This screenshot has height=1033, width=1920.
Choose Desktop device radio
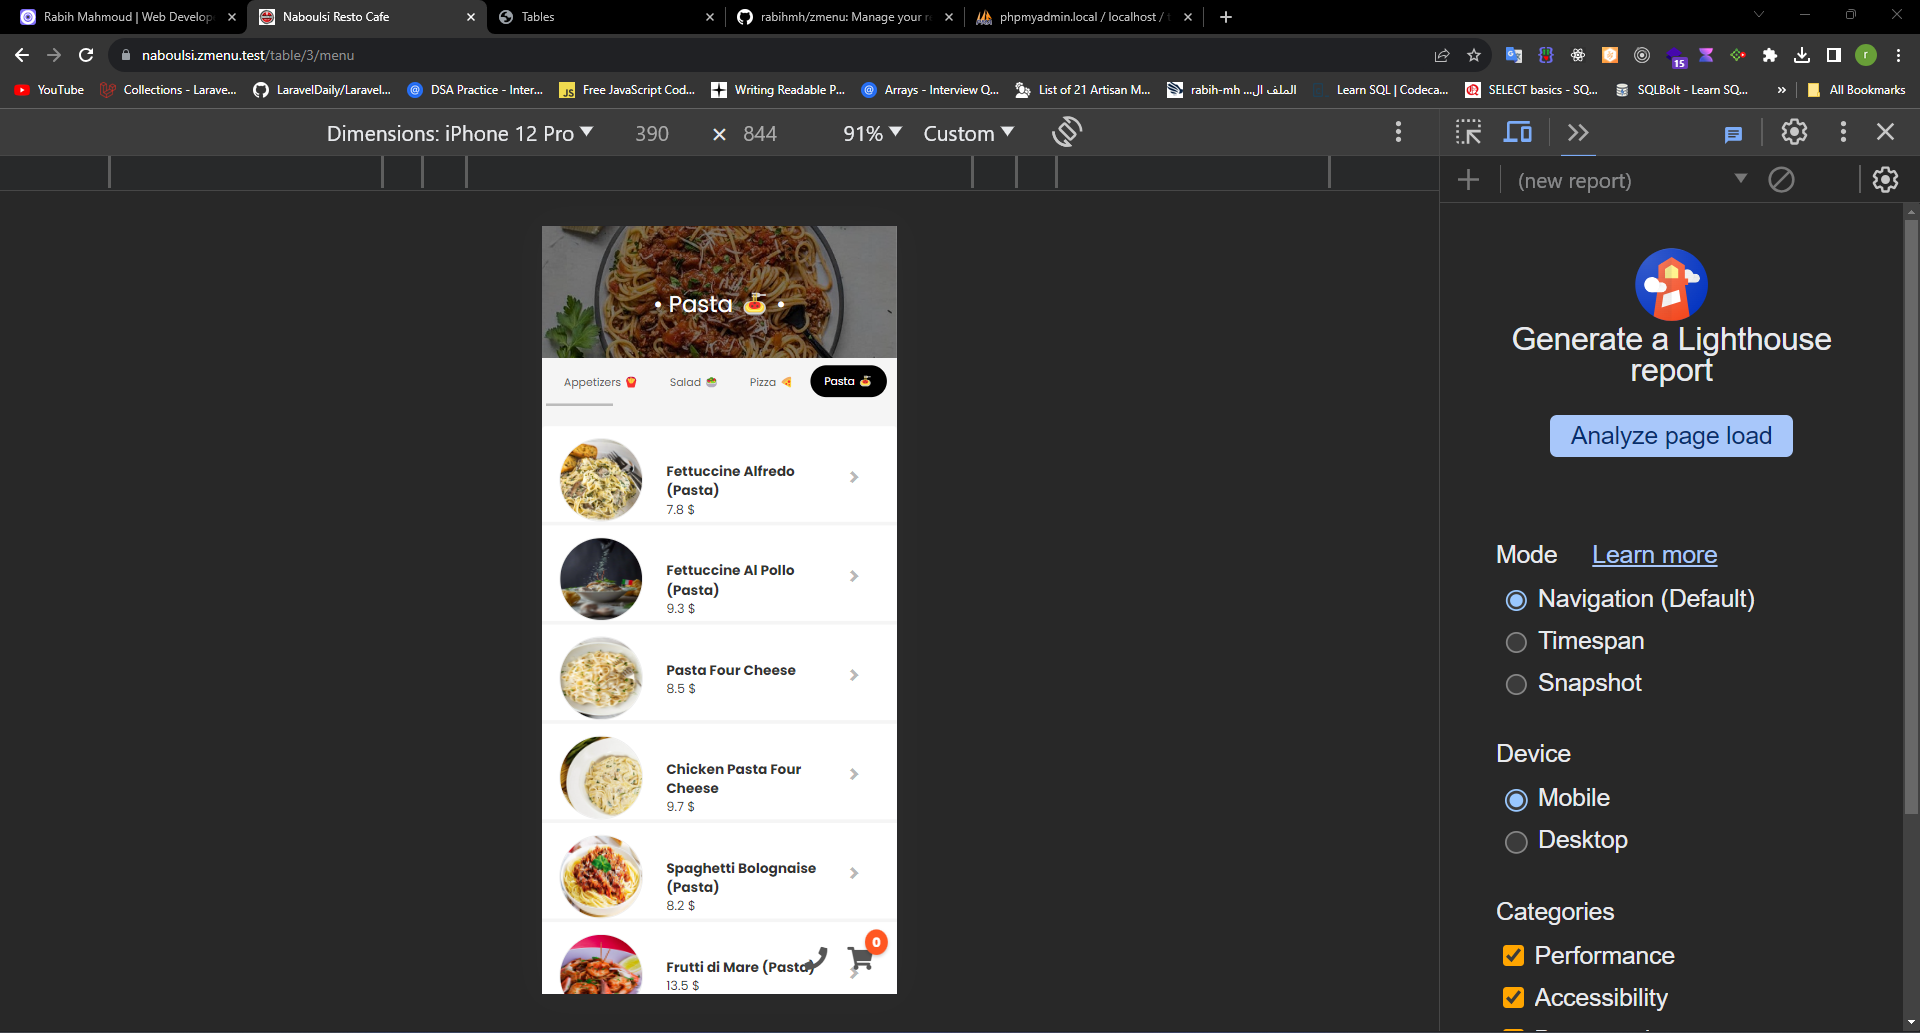1516,842
